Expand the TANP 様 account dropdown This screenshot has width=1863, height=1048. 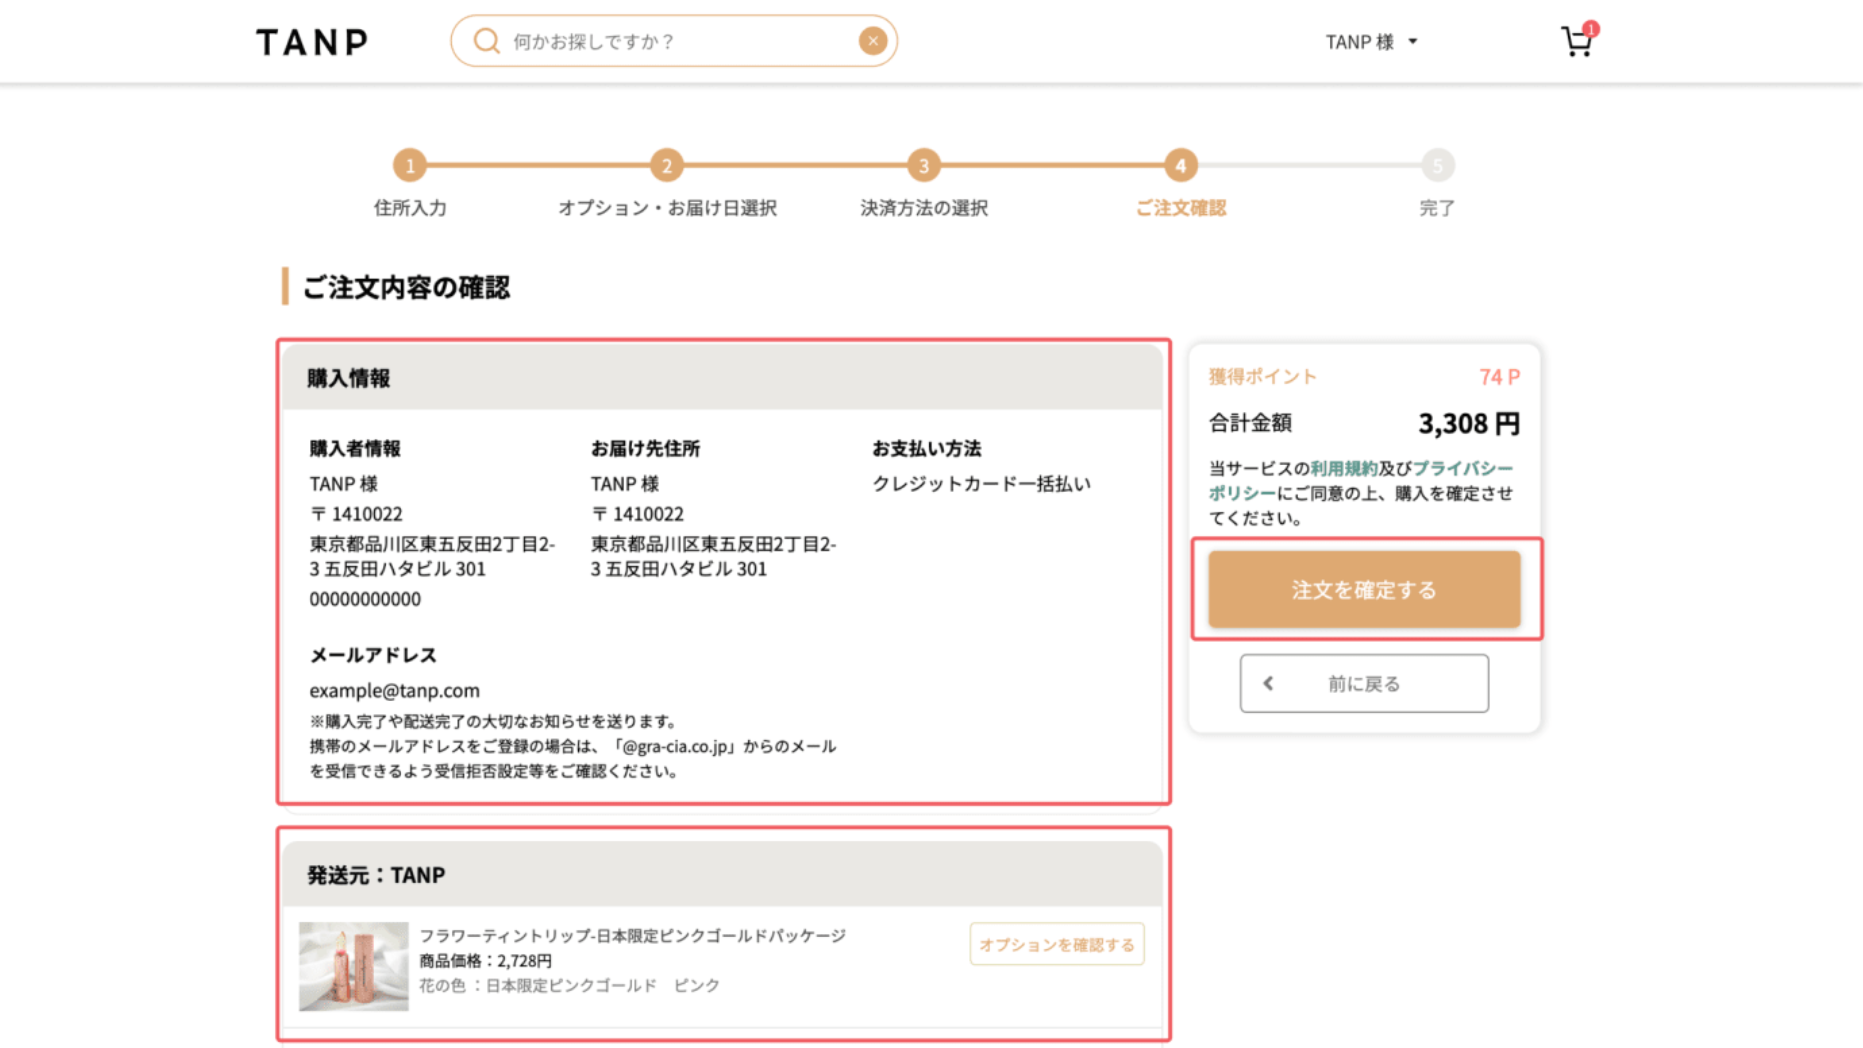coord(1360,42)
